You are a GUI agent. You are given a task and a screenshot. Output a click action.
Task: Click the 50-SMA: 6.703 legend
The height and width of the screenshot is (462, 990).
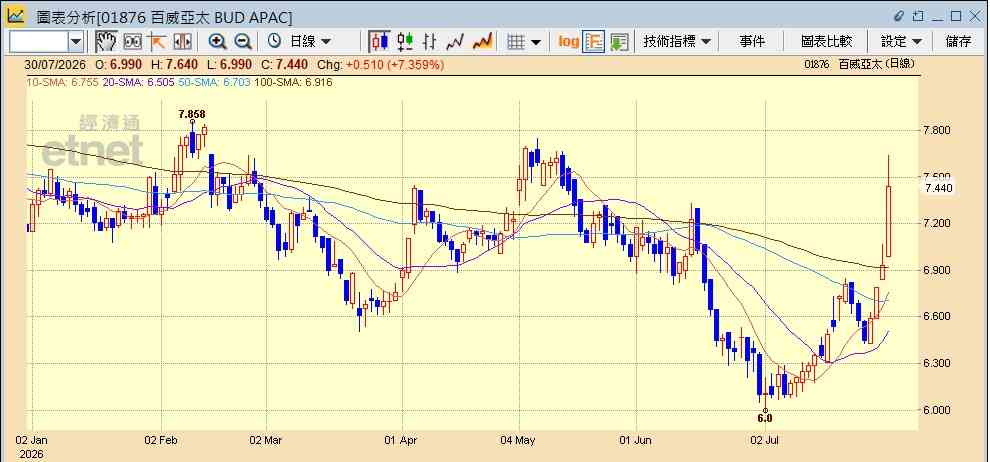tap(213, 82)
